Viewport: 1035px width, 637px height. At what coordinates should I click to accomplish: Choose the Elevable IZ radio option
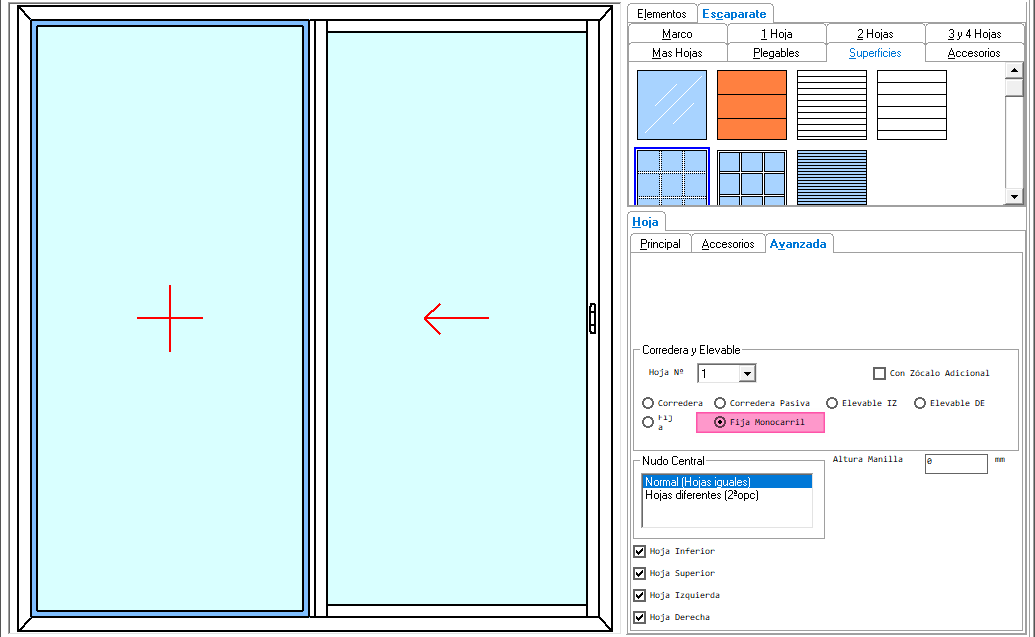[832, 403]
